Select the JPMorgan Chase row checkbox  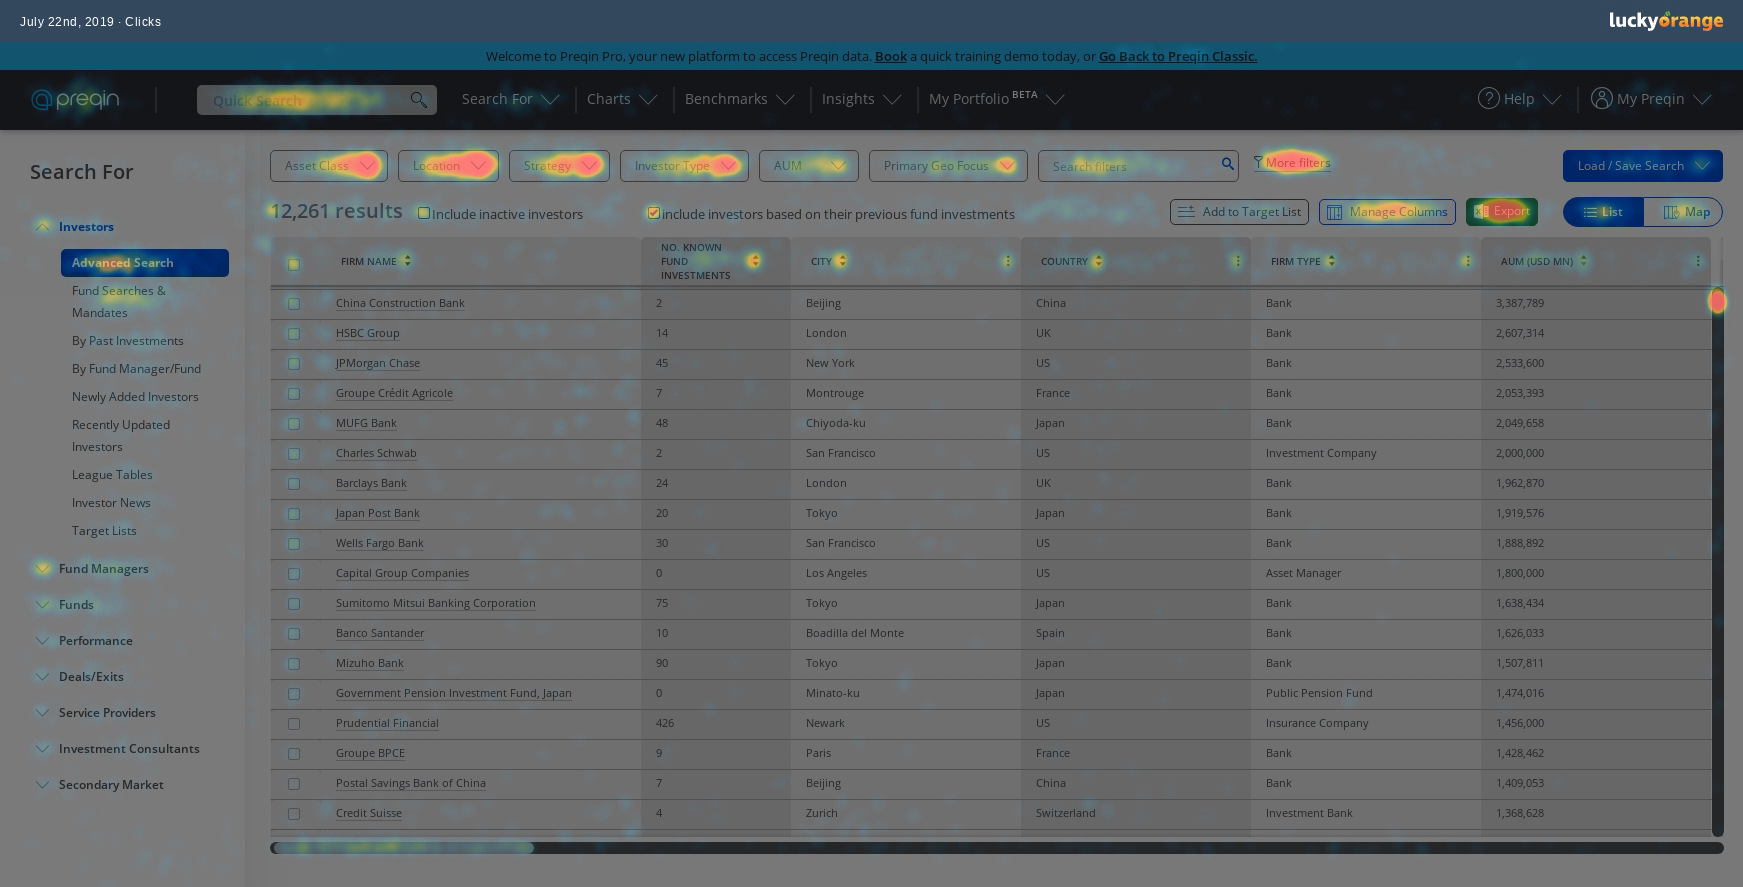[293, 363]
